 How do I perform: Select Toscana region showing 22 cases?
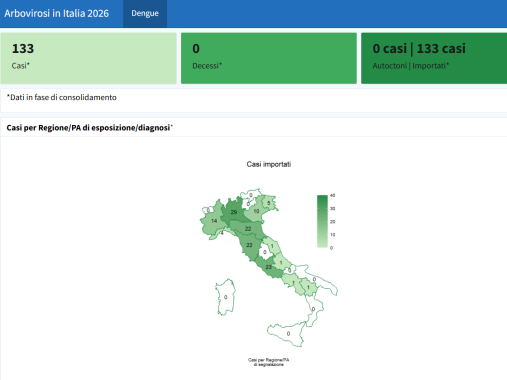pos(249,245)
